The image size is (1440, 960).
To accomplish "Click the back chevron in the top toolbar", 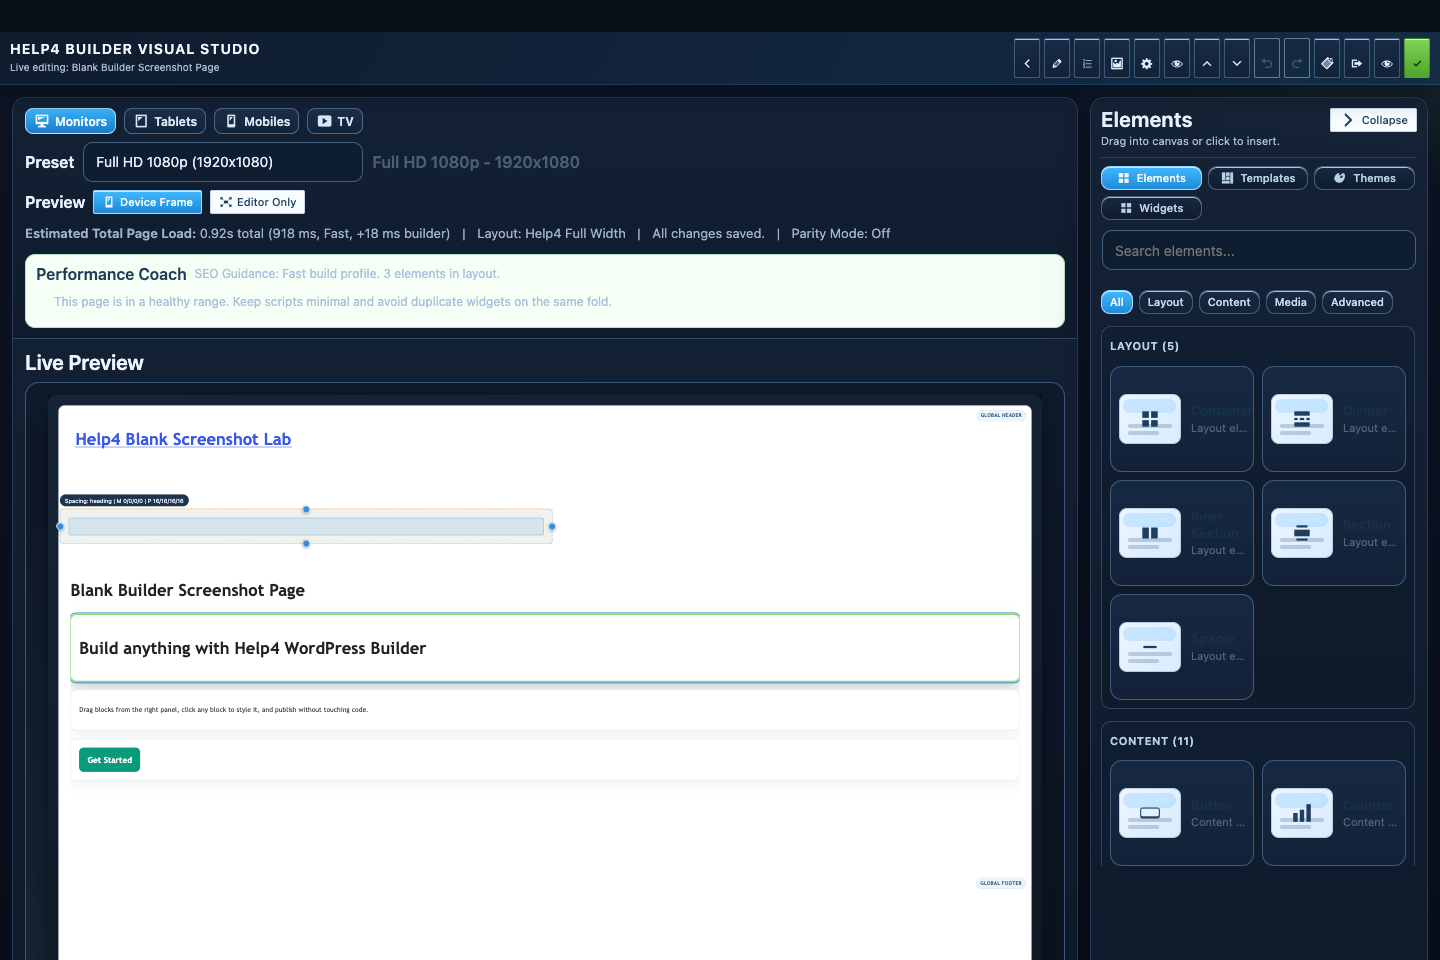I will pos(1027,59).
